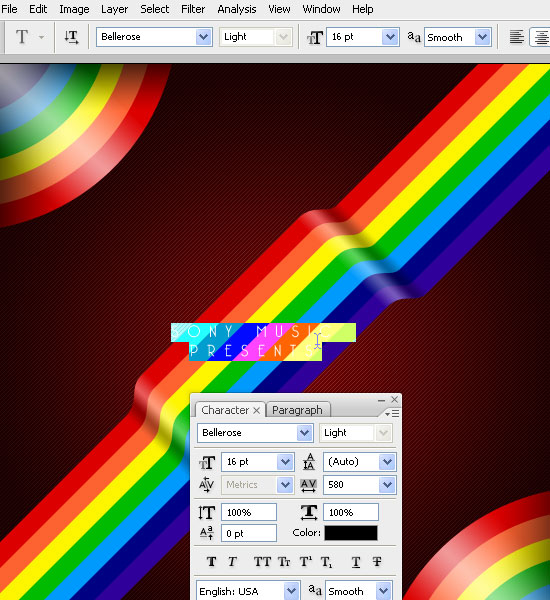Click the vertical scale 100% field
The width and height of the screenshot is (550, 600).
click(x=249, y=512)
